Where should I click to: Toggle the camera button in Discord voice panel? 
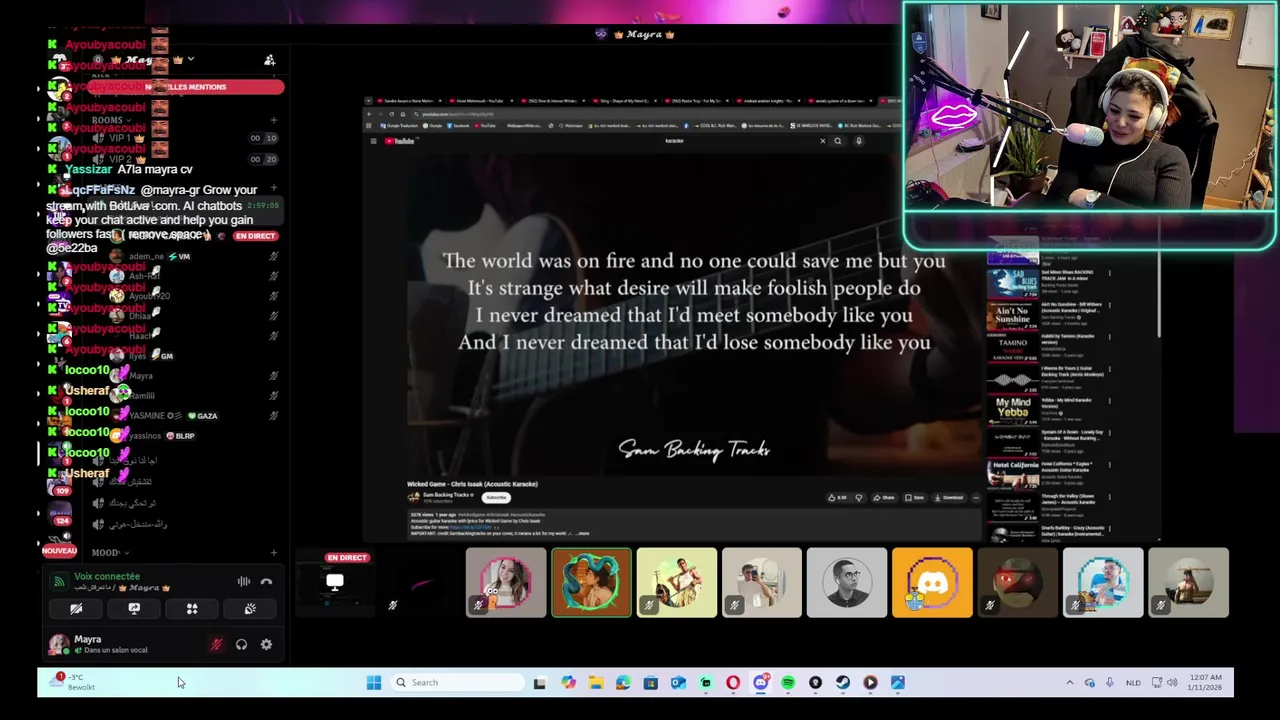76,608
